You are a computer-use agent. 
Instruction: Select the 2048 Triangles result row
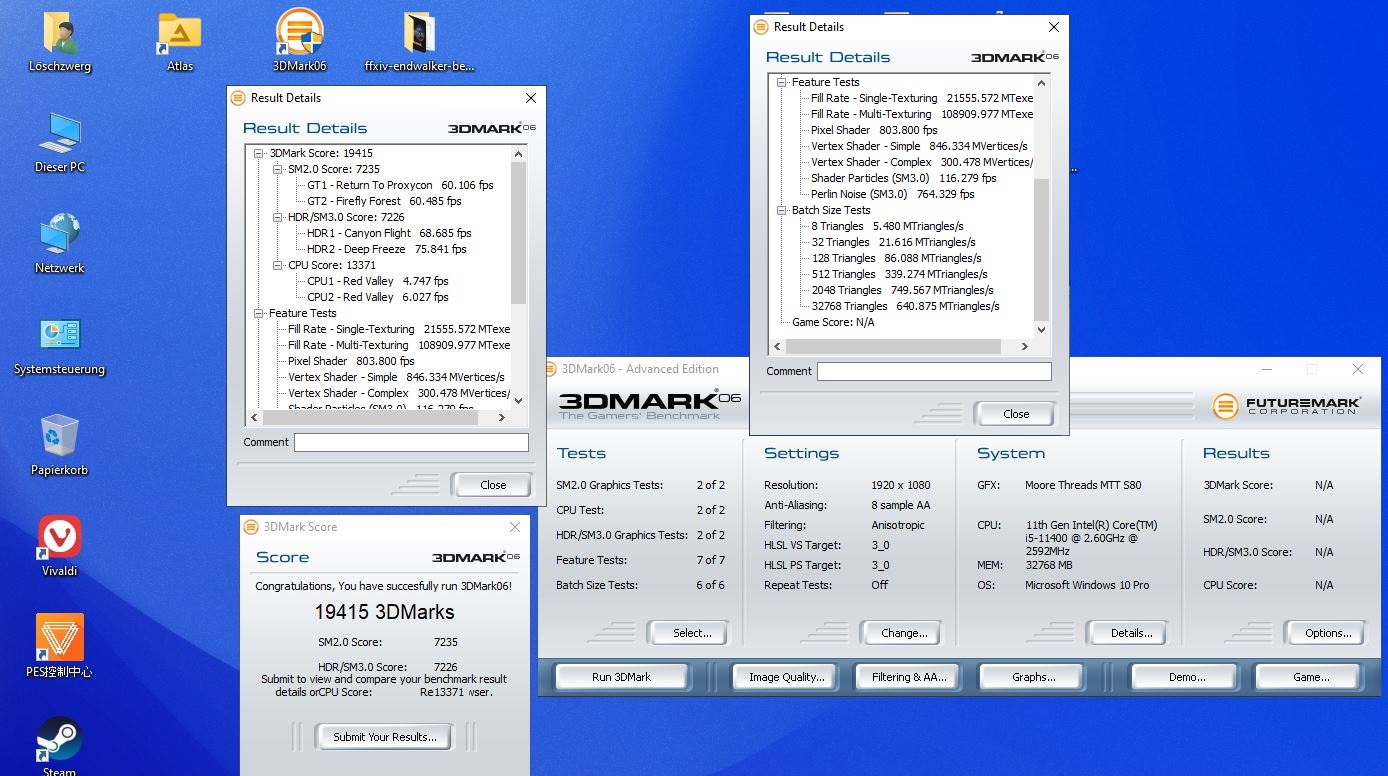[x=902, y=290]
